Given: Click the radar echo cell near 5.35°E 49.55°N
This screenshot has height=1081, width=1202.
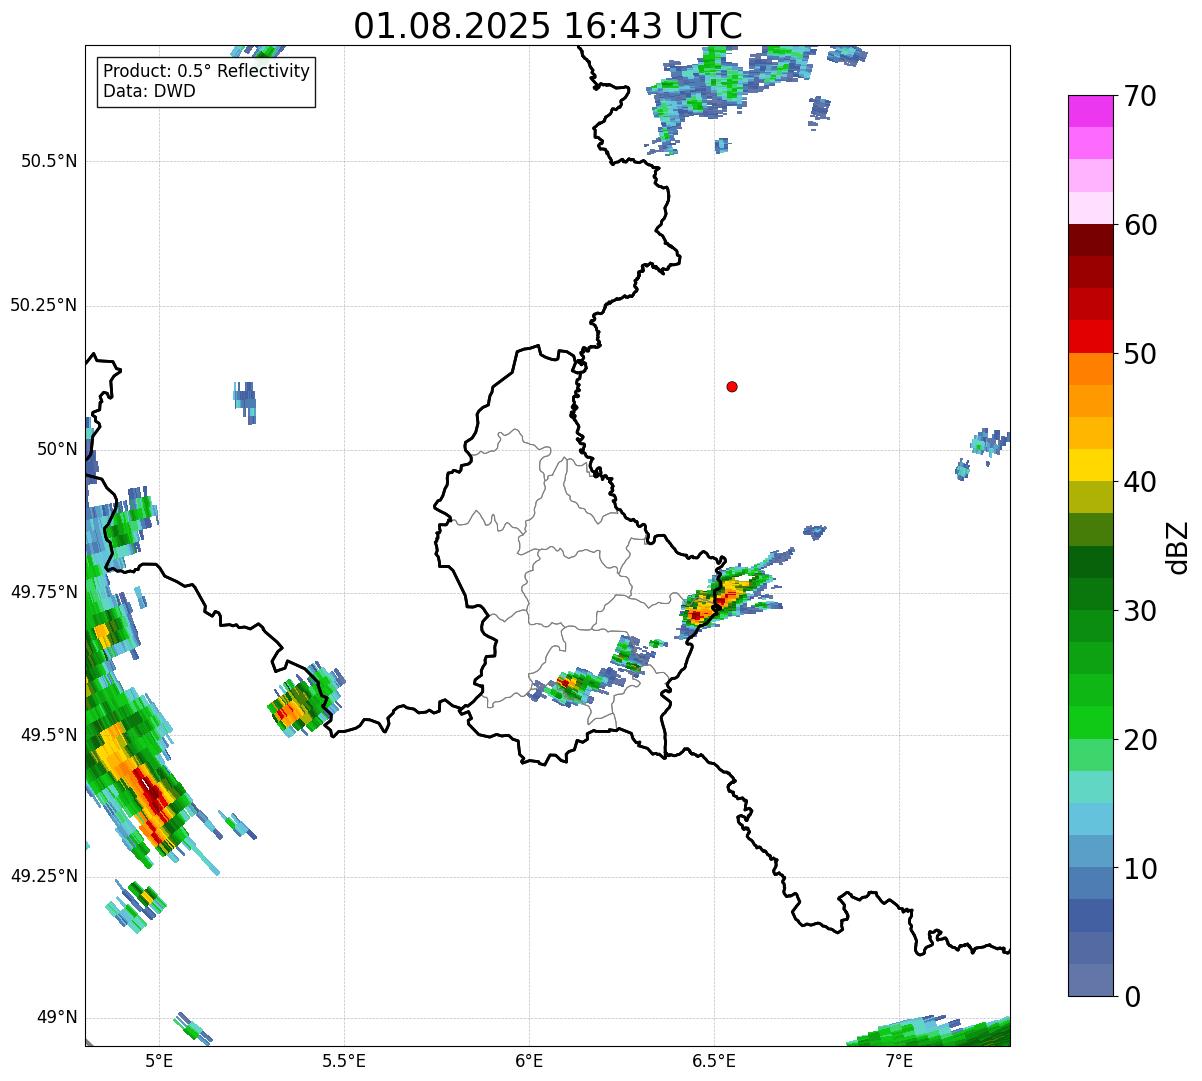Looking at the screenshot, I should (x=304, y=699).
